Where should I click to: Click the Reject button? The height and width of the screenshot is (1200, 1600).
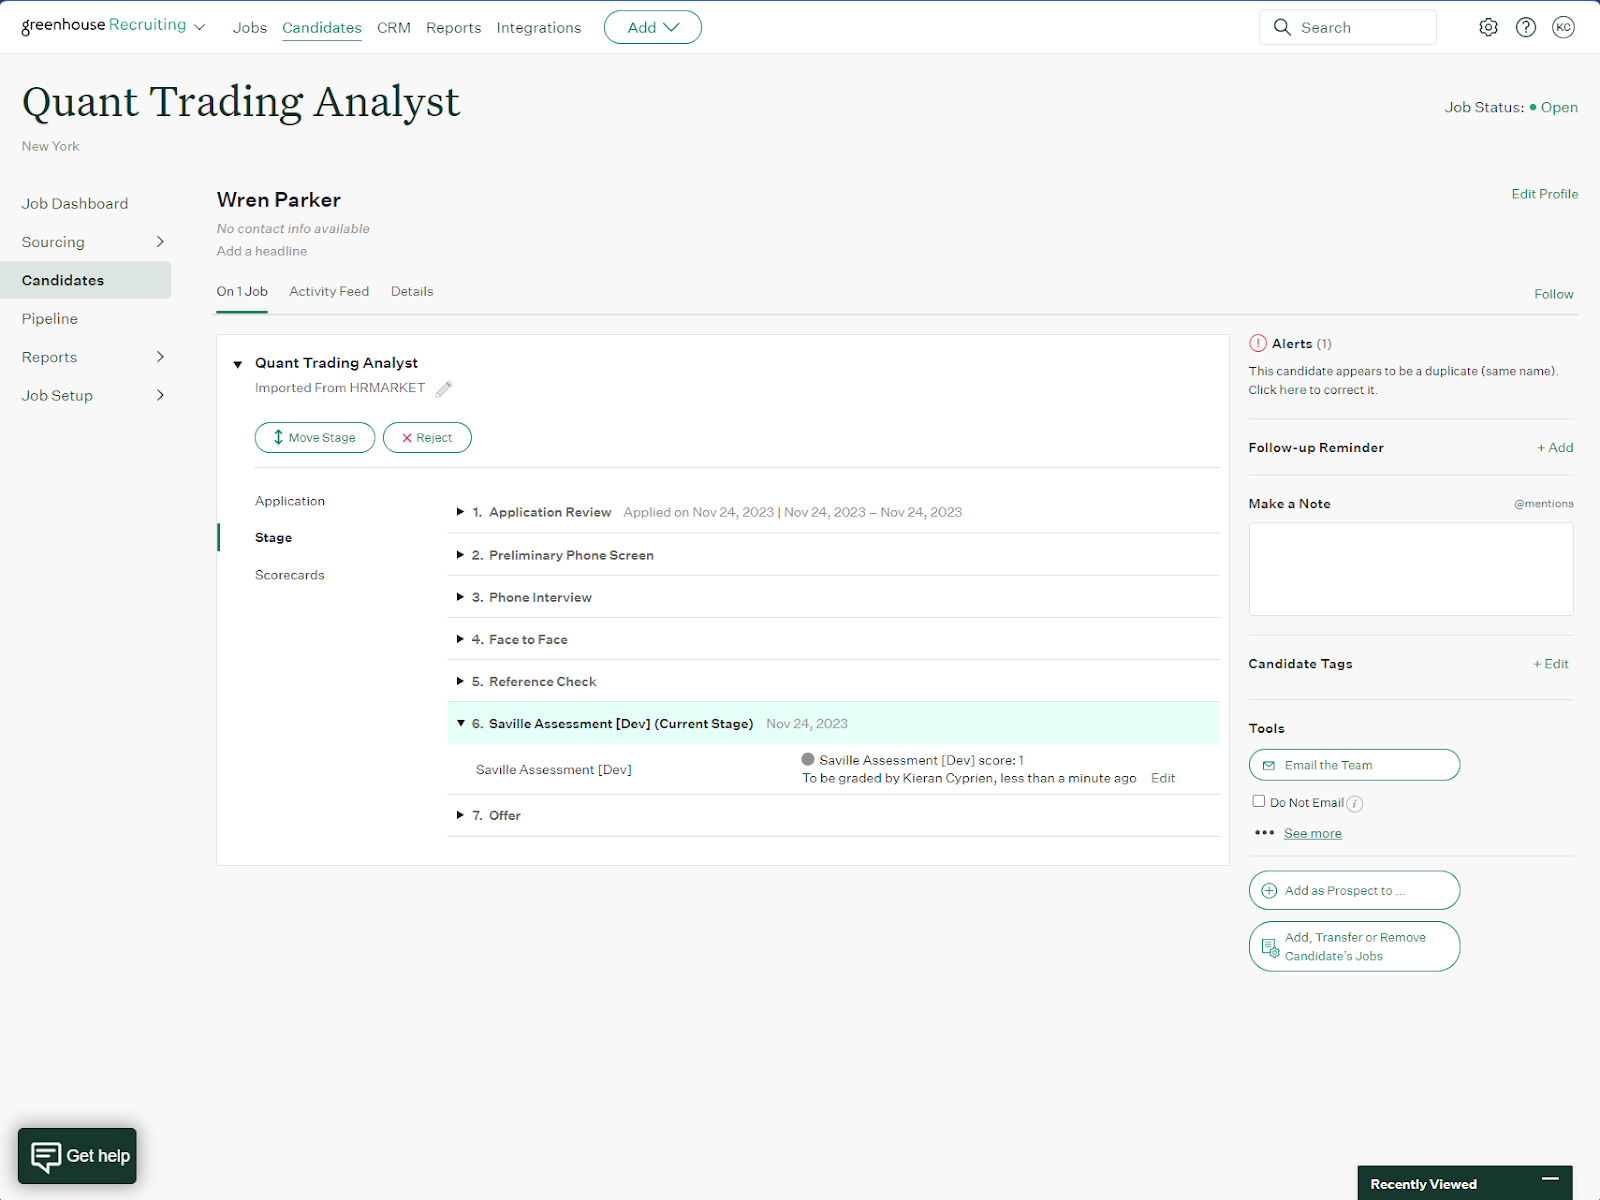[x=427, y=437]
